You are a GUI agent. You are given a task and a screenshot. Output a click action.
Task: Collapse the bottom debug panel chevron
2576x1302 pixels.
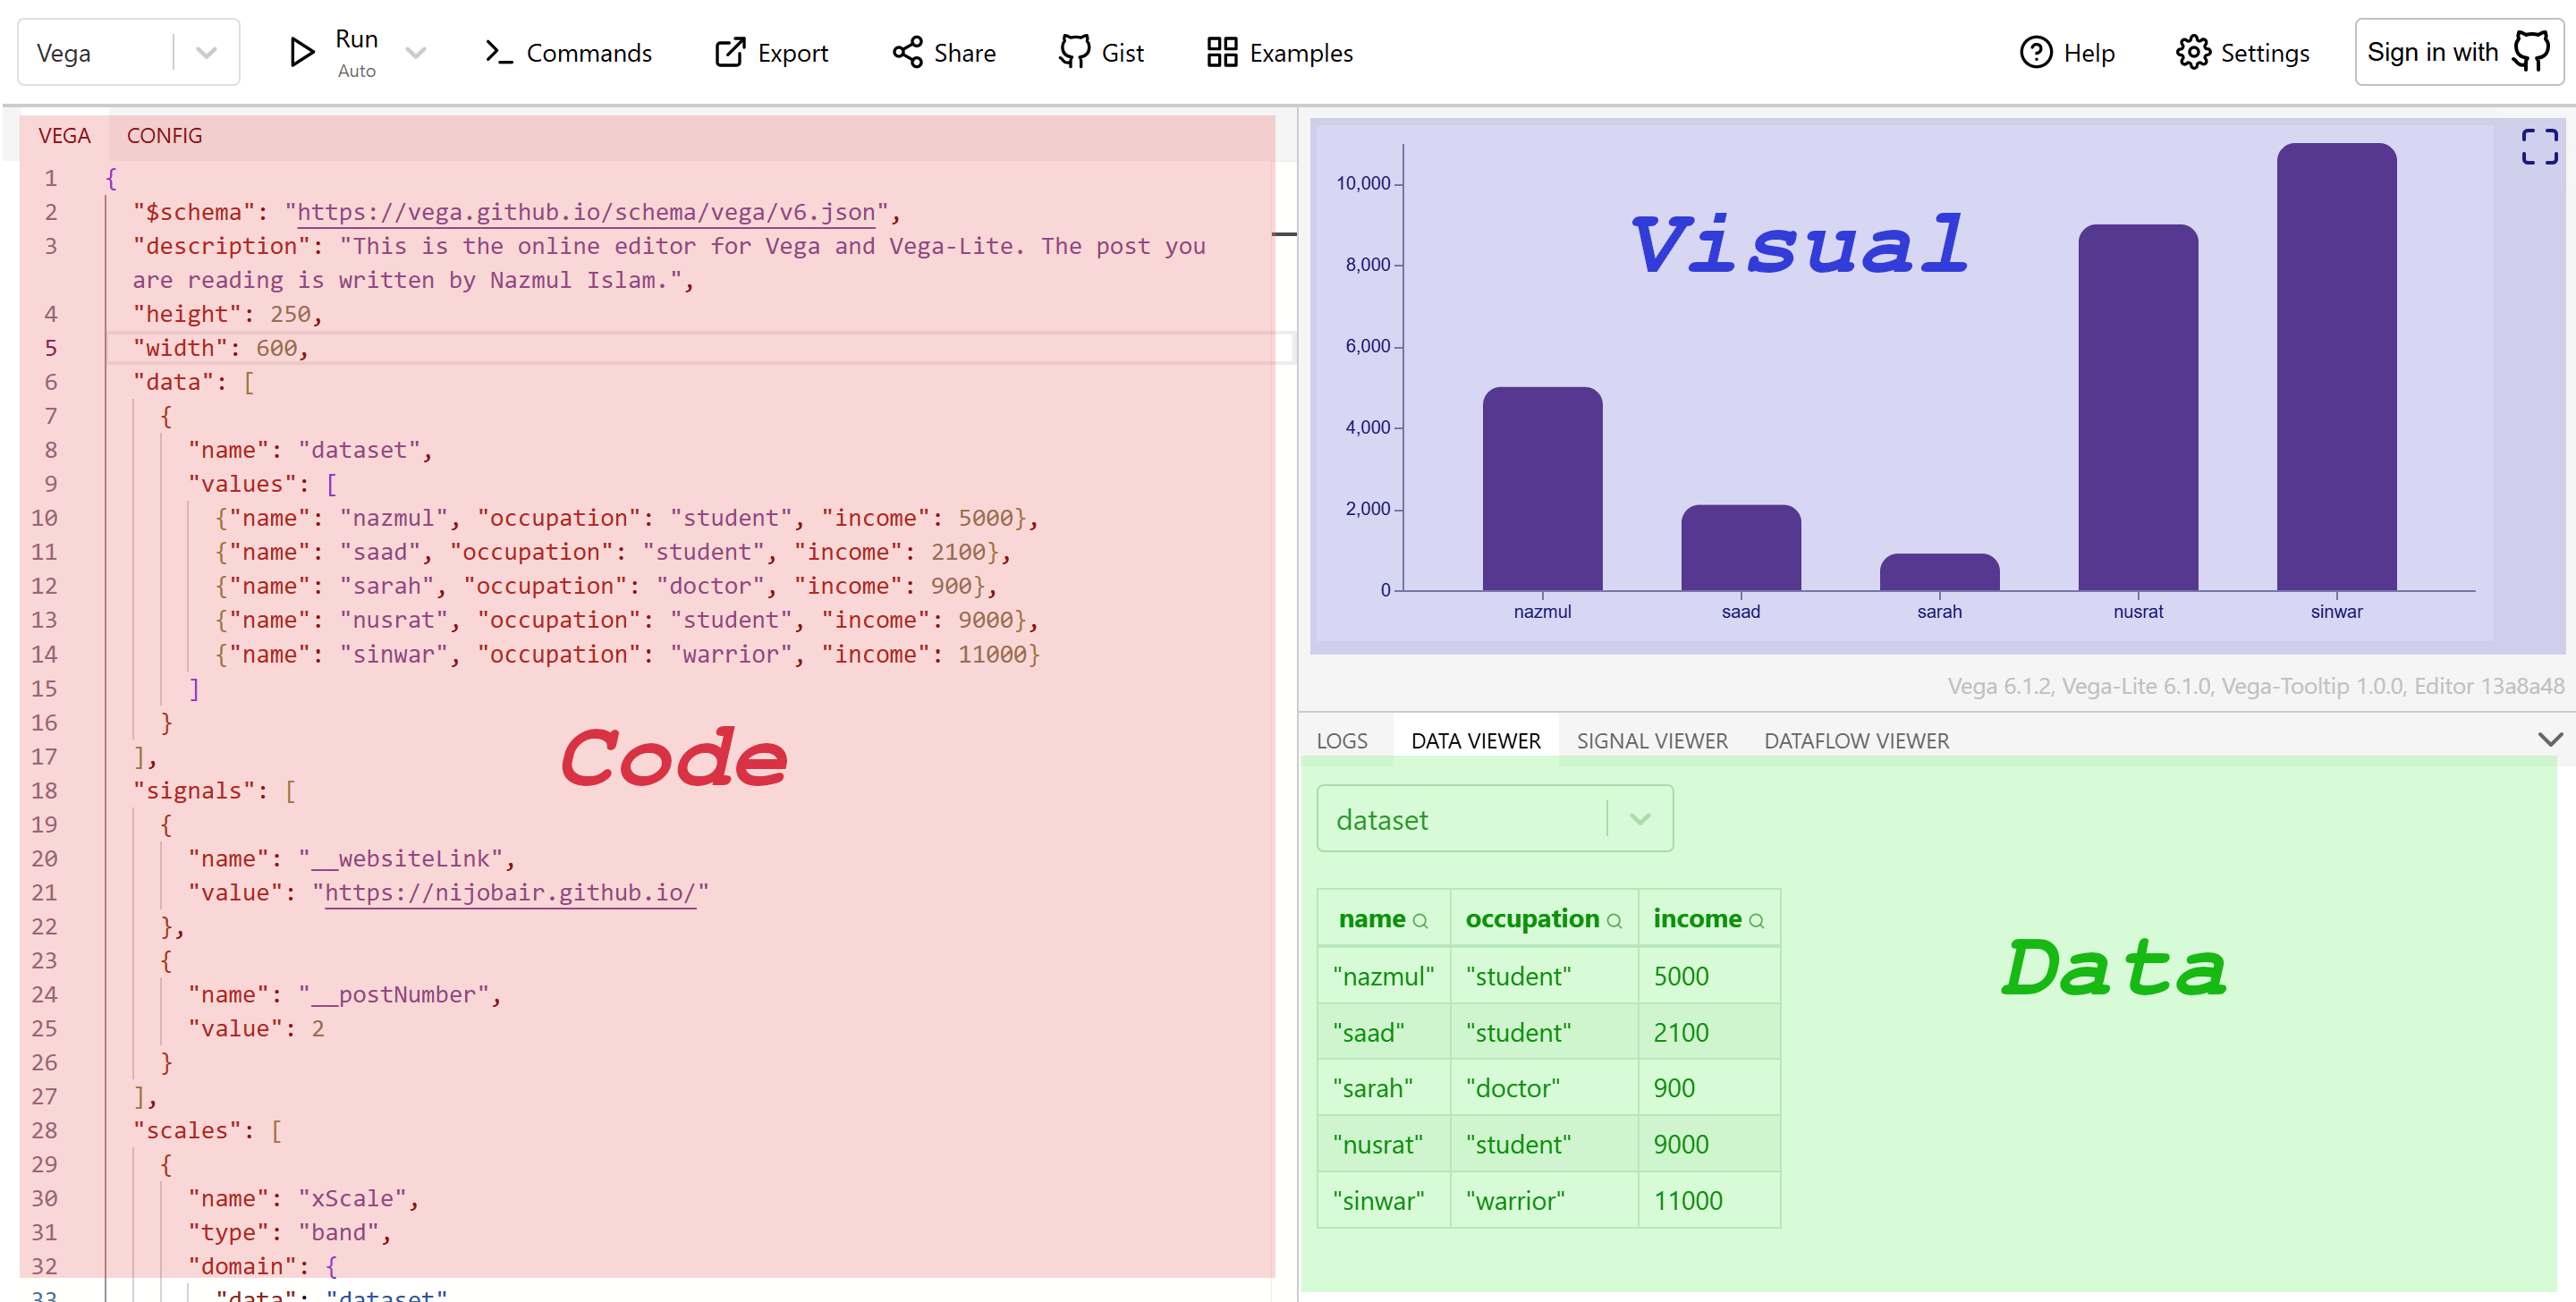click(x=2549, y=740)
